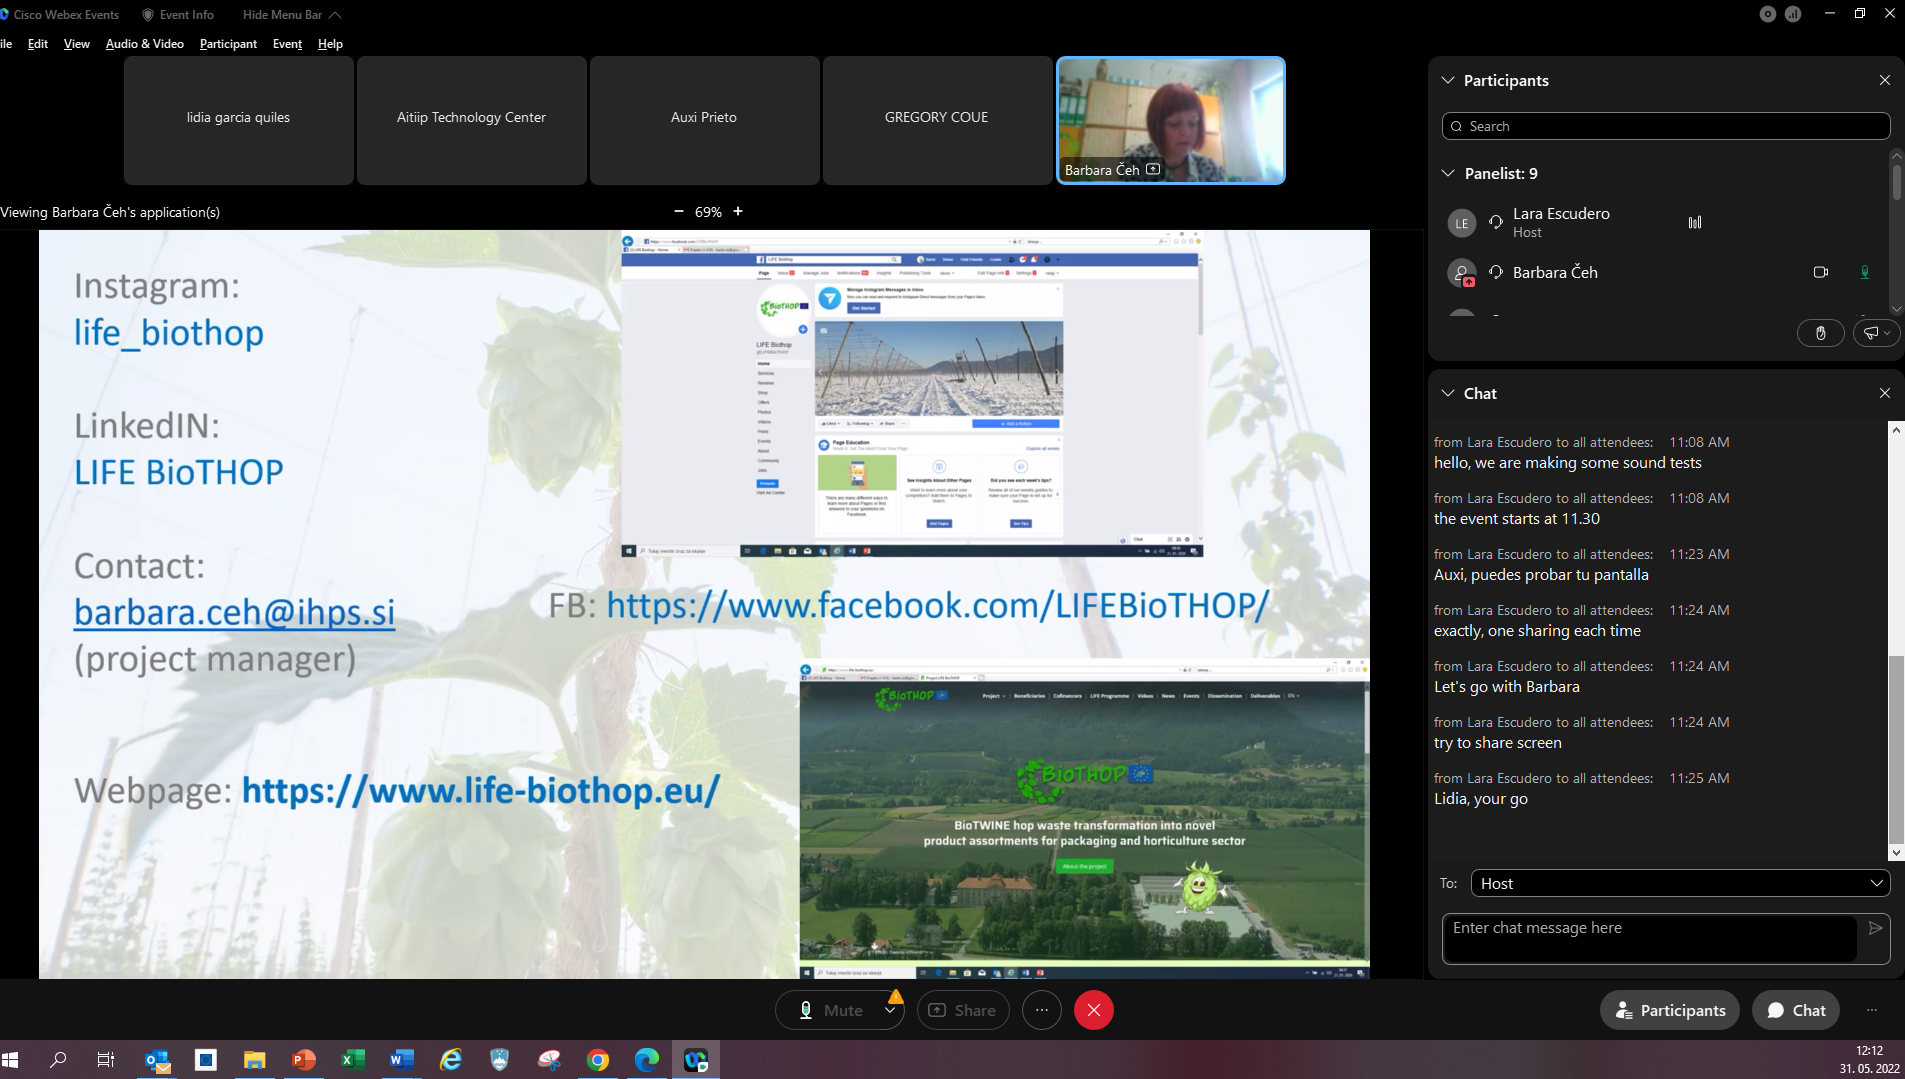Zoom in the shared view with plus
Screen dimensions: 1905x1079
click(x=738, y=211)
